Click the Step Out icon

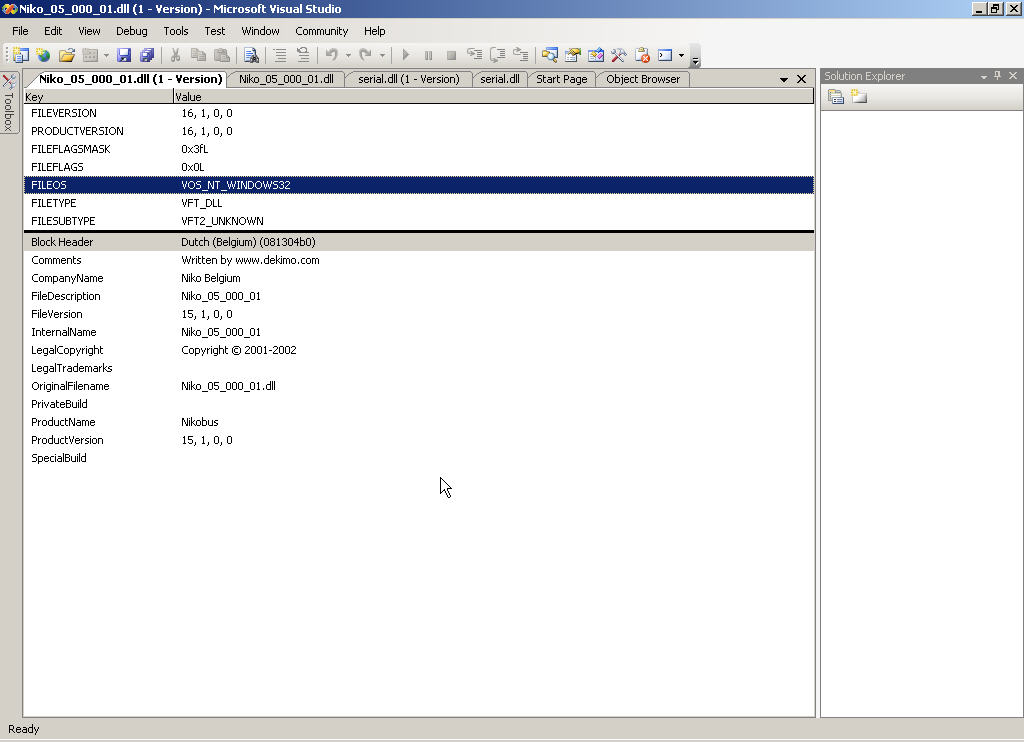(x=520, y=56)
